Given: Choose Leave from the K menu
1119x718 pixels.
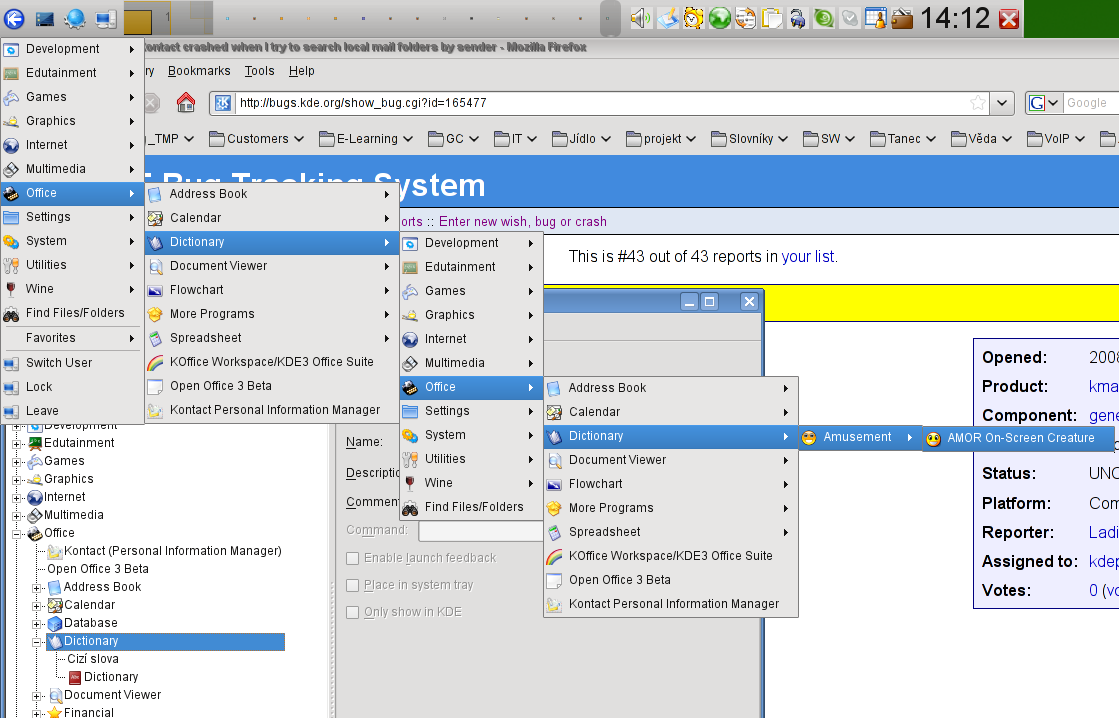Looking at the screenshot, I should [73, 411].
